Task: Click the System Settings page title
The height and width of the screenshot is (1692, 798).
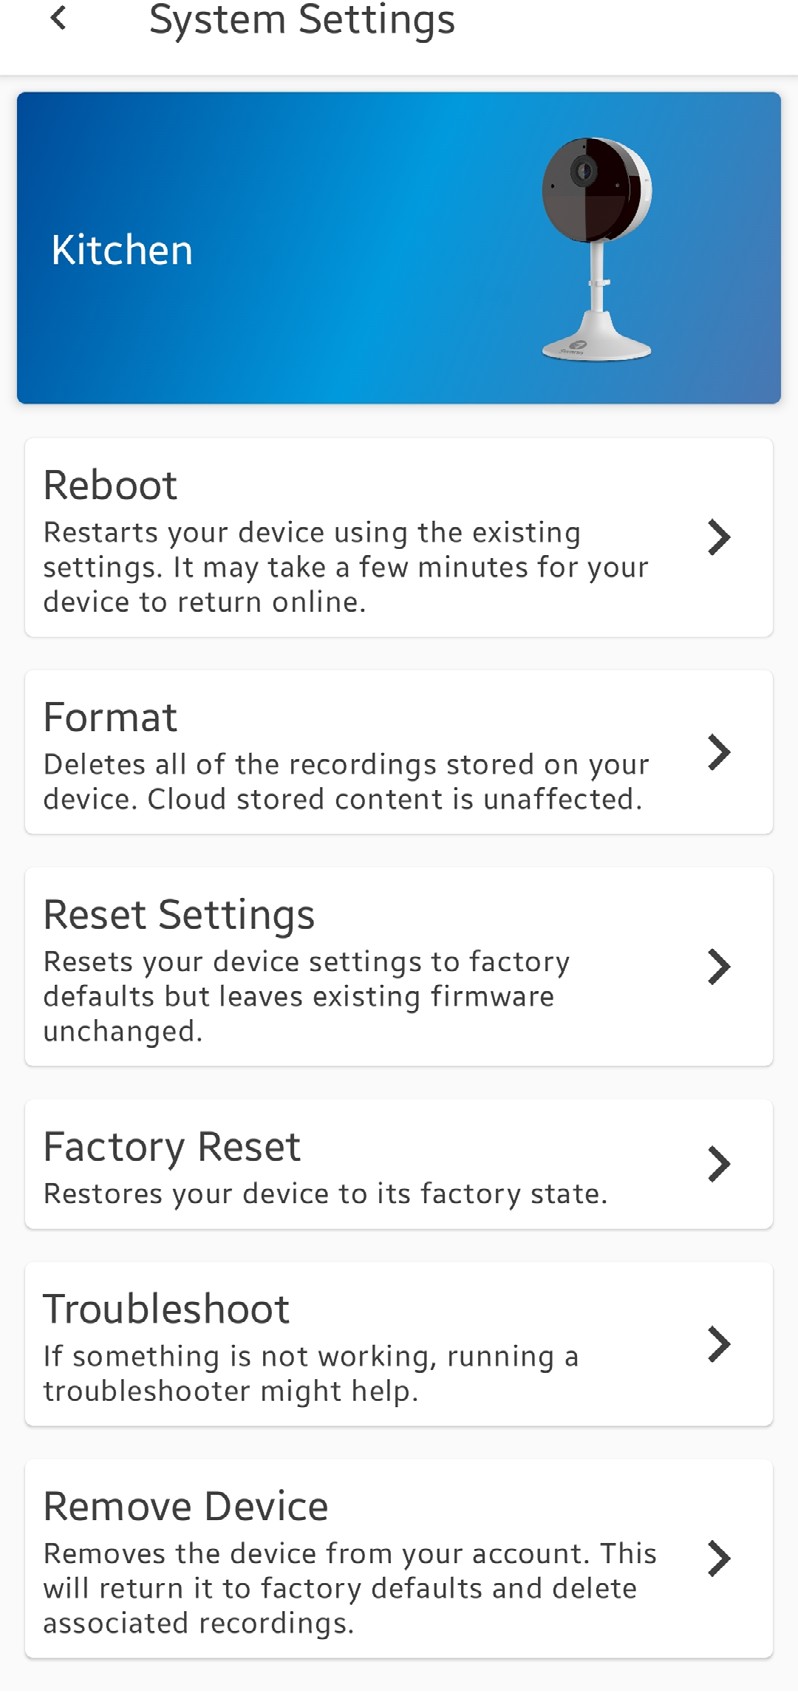Action: point(302,20)
